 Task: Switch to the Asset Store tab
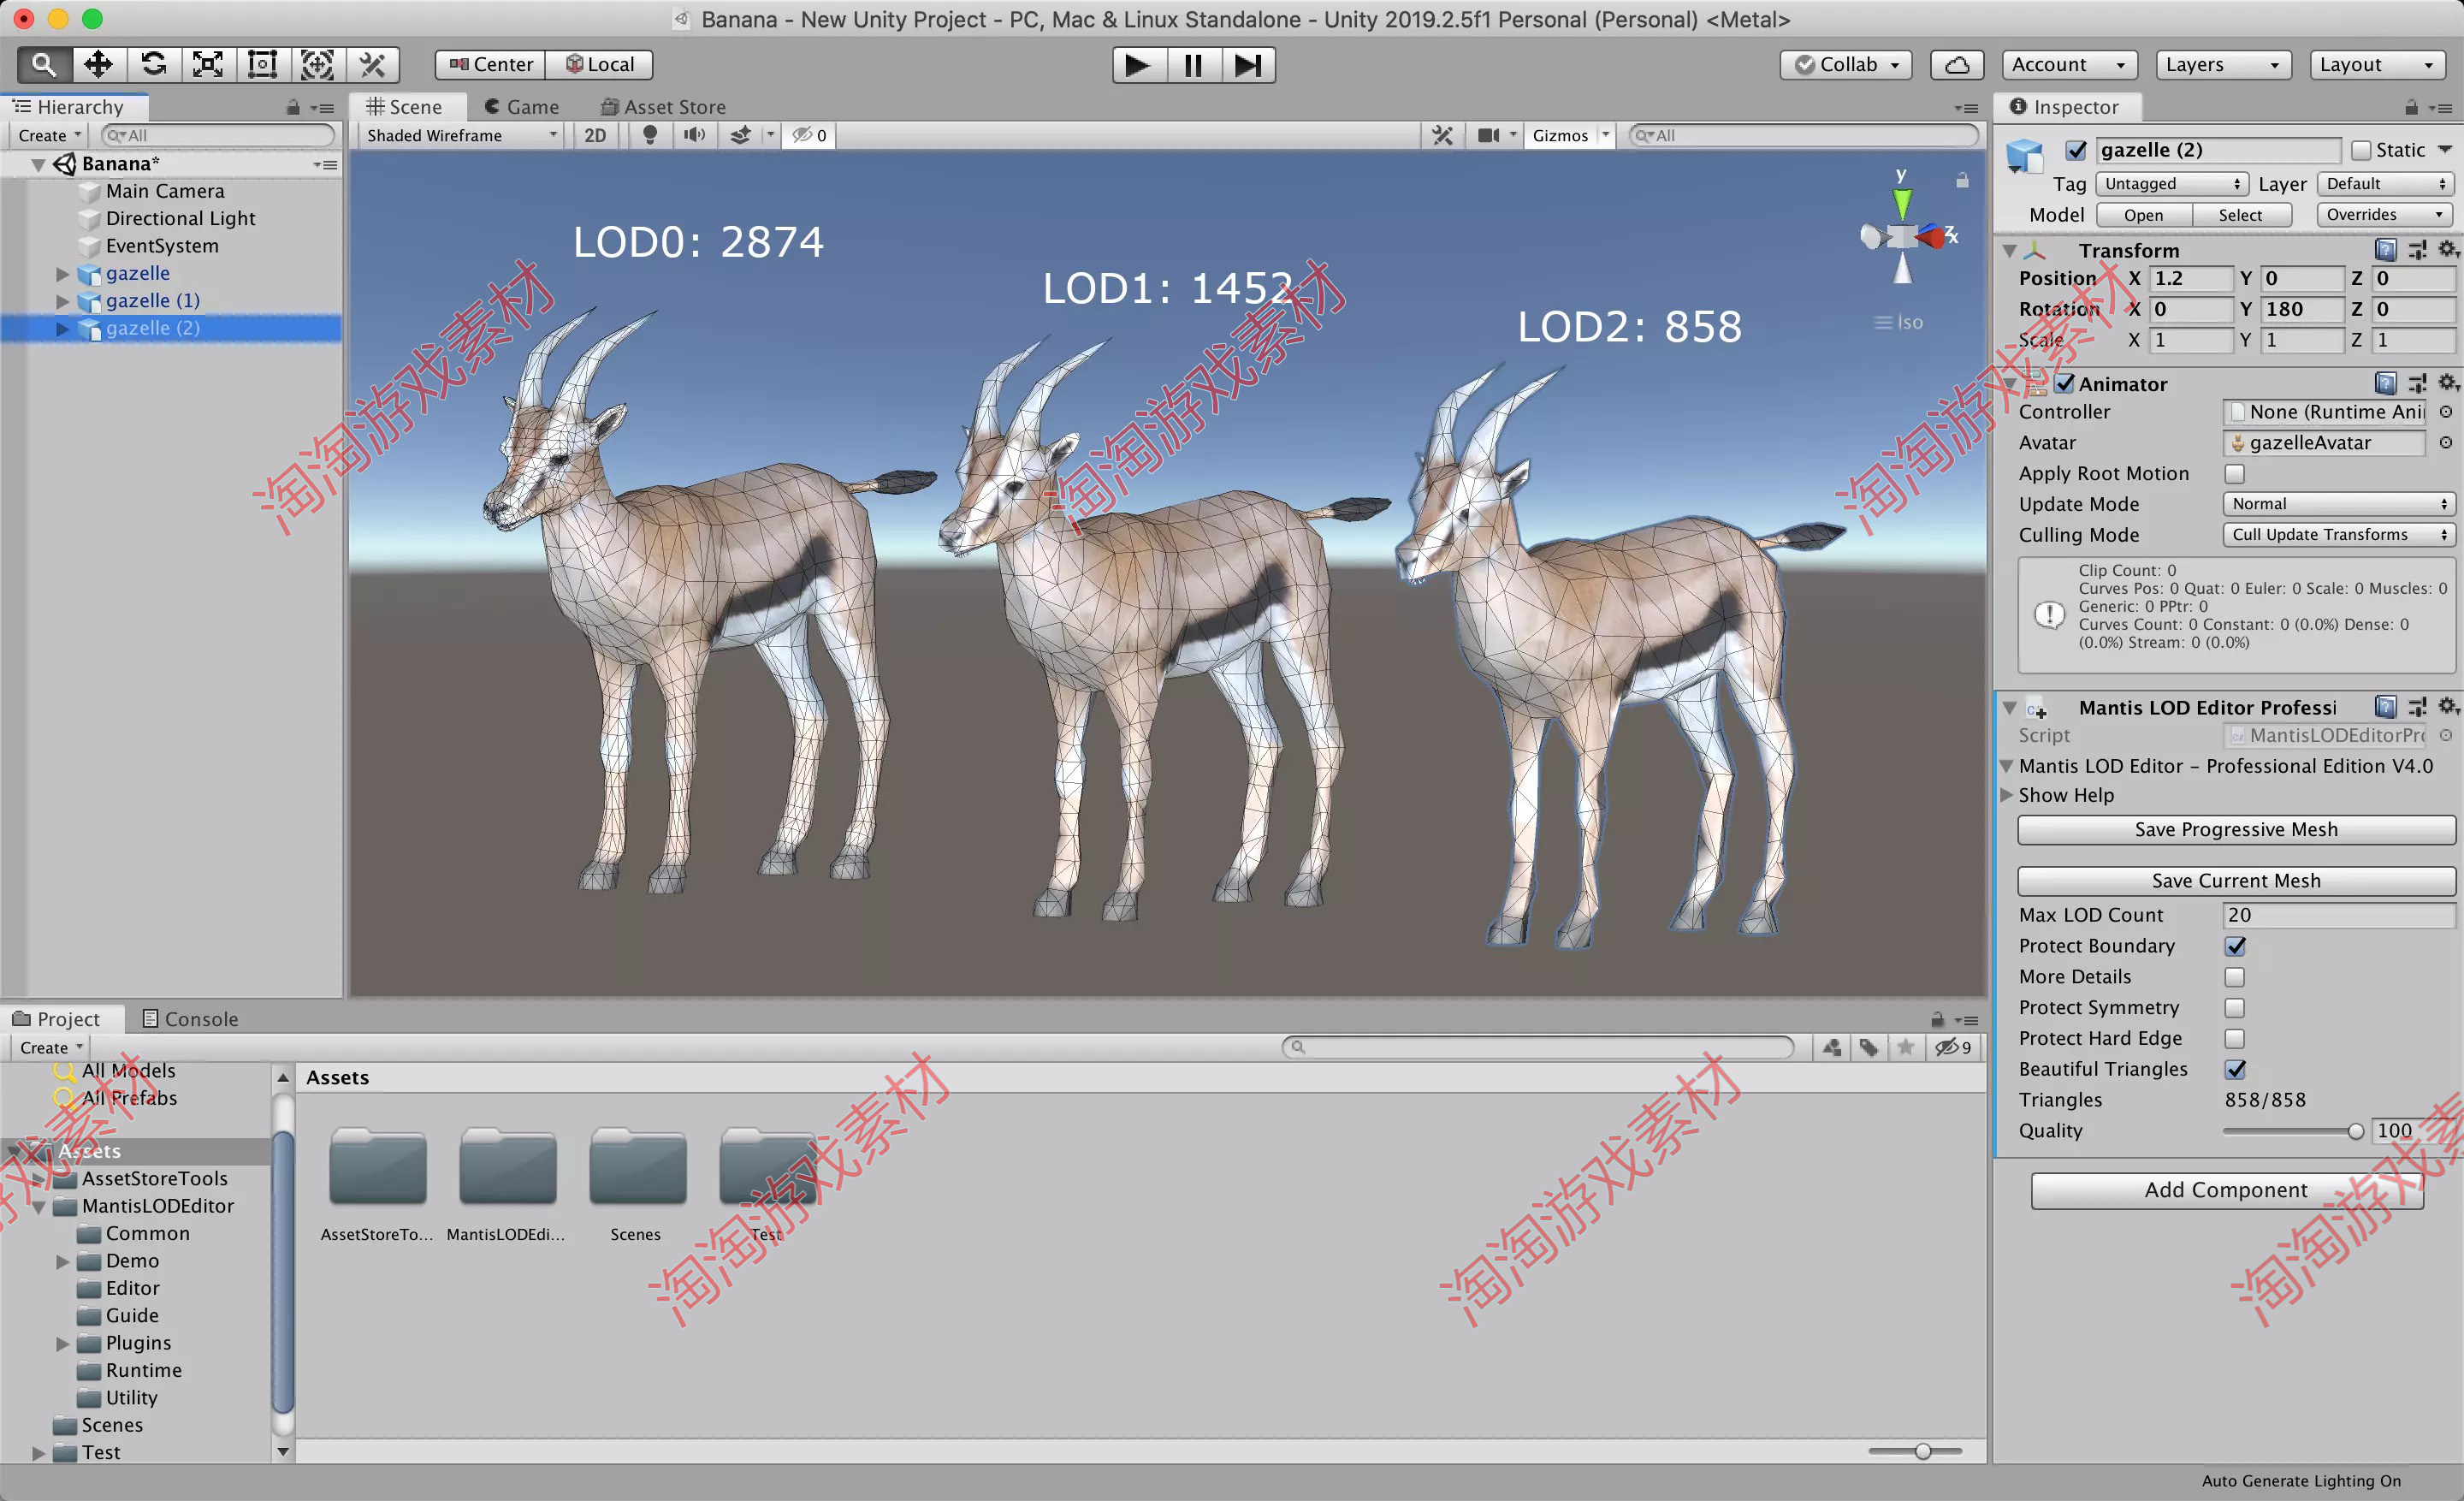(x=663, y=107)
